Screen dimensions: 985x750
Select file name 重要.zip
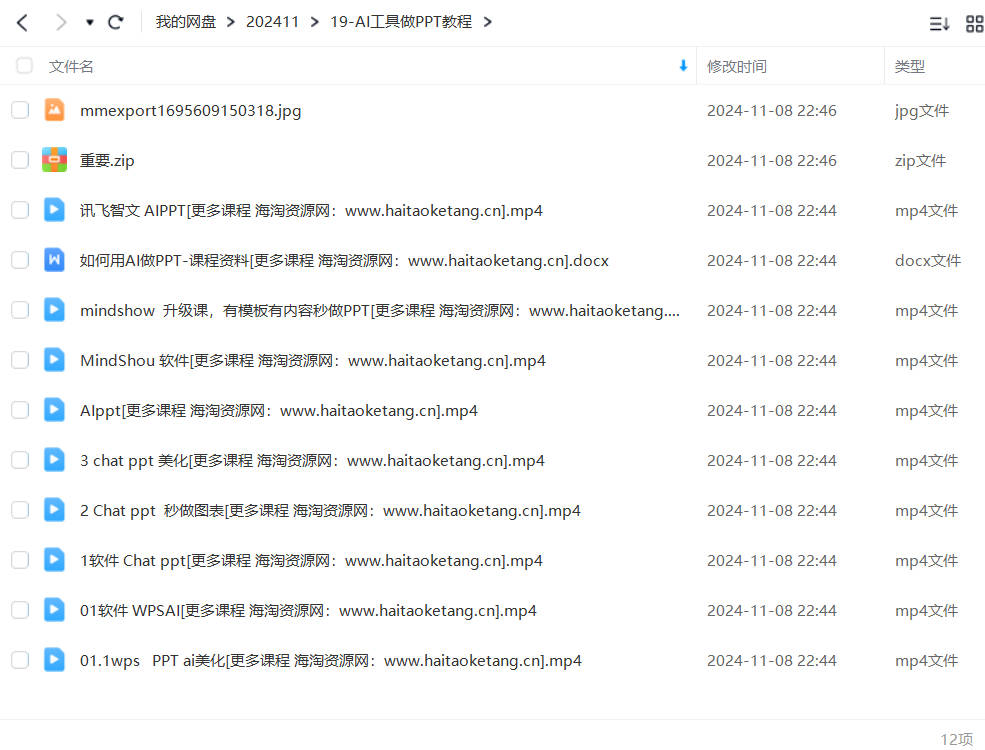tap(107, 161)
